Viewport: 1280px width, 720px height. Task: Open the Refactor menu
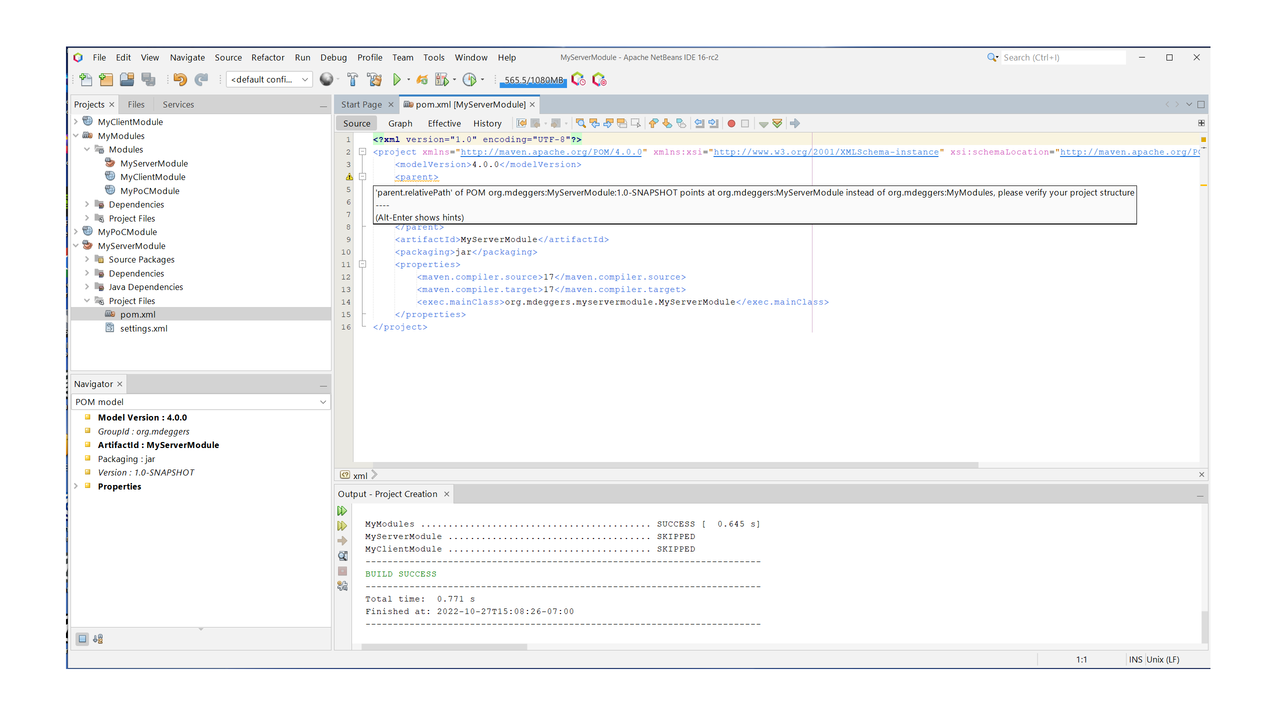coord(268,57)
